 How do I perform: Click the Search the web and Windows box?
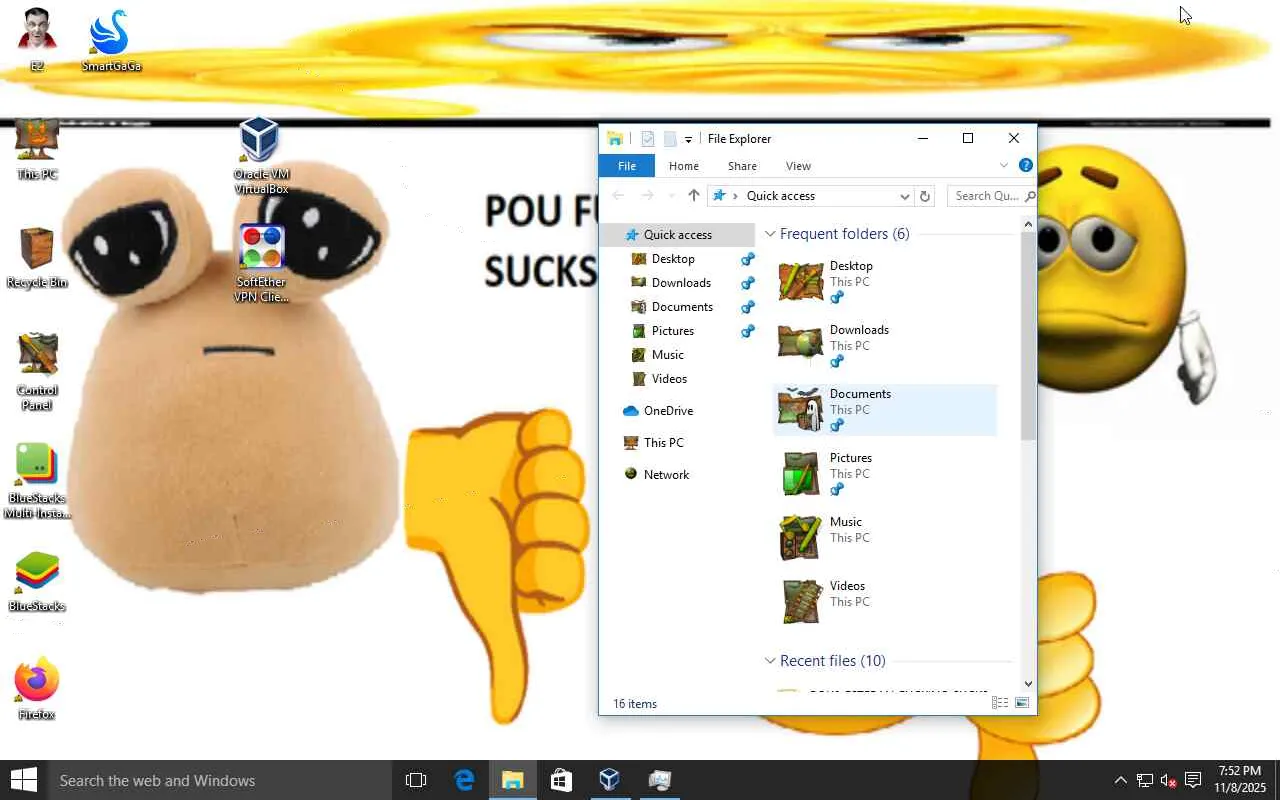point(220,780)
